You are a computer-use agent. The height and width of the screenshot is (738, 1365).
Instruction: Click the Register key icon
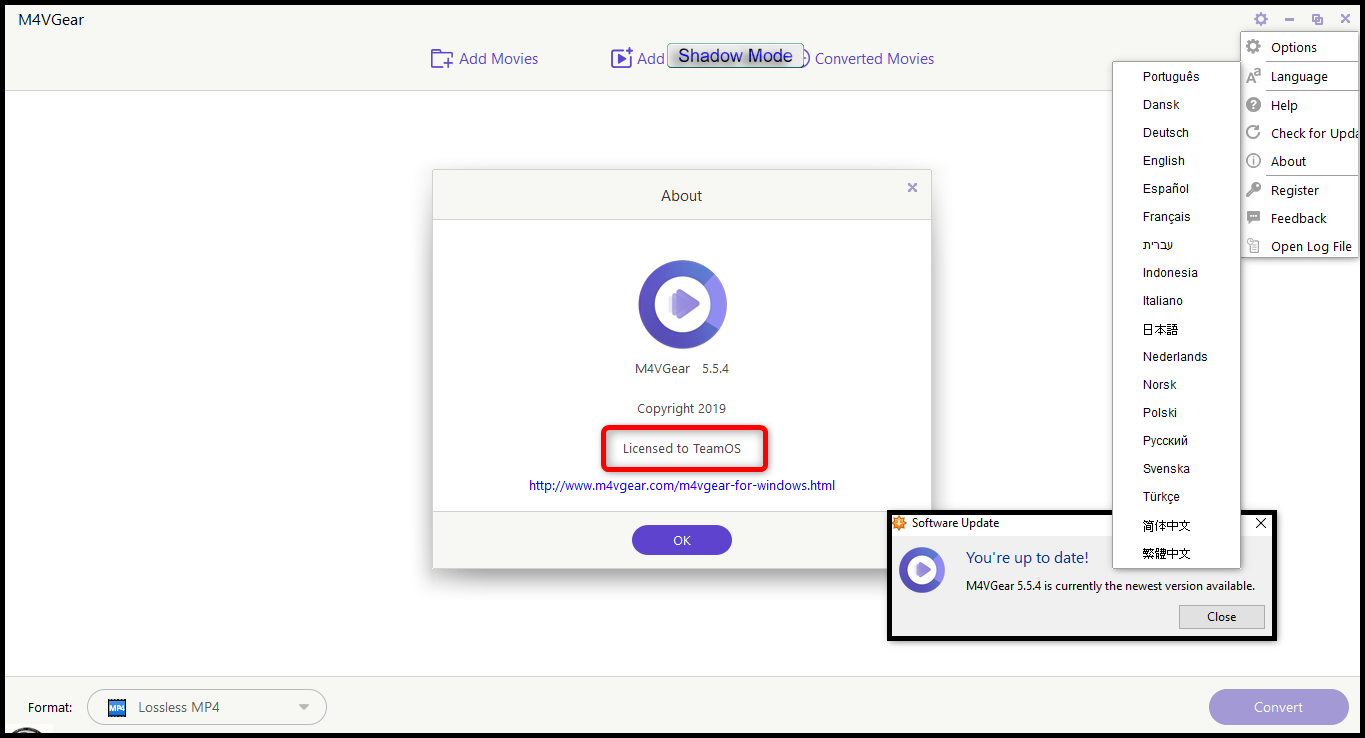[x=1253, y=190]
